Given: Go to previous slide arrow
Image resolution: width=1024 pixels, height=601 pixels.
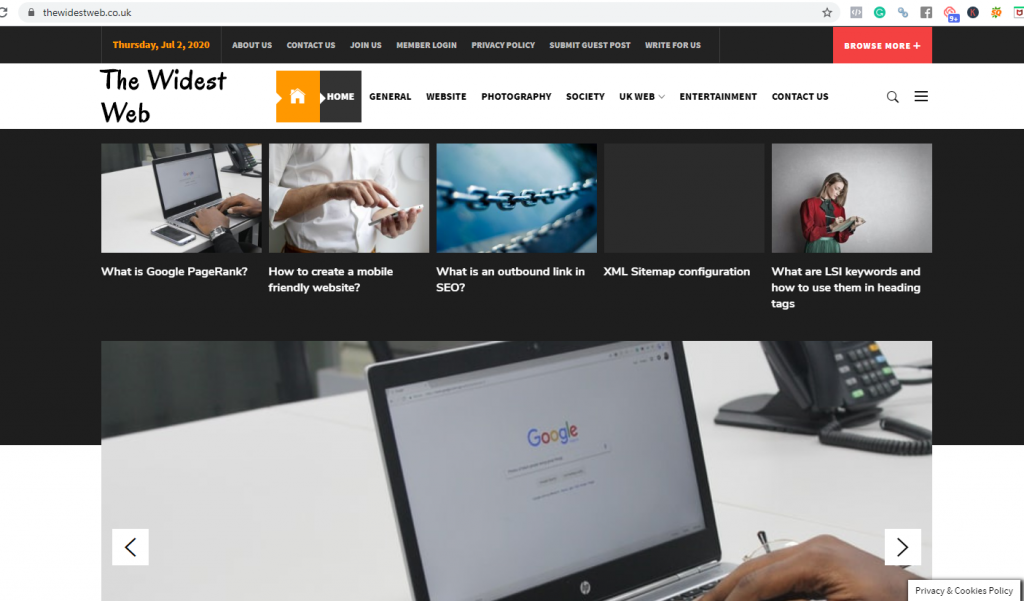Looking at the screenshot, I should (x=130, y=547).
